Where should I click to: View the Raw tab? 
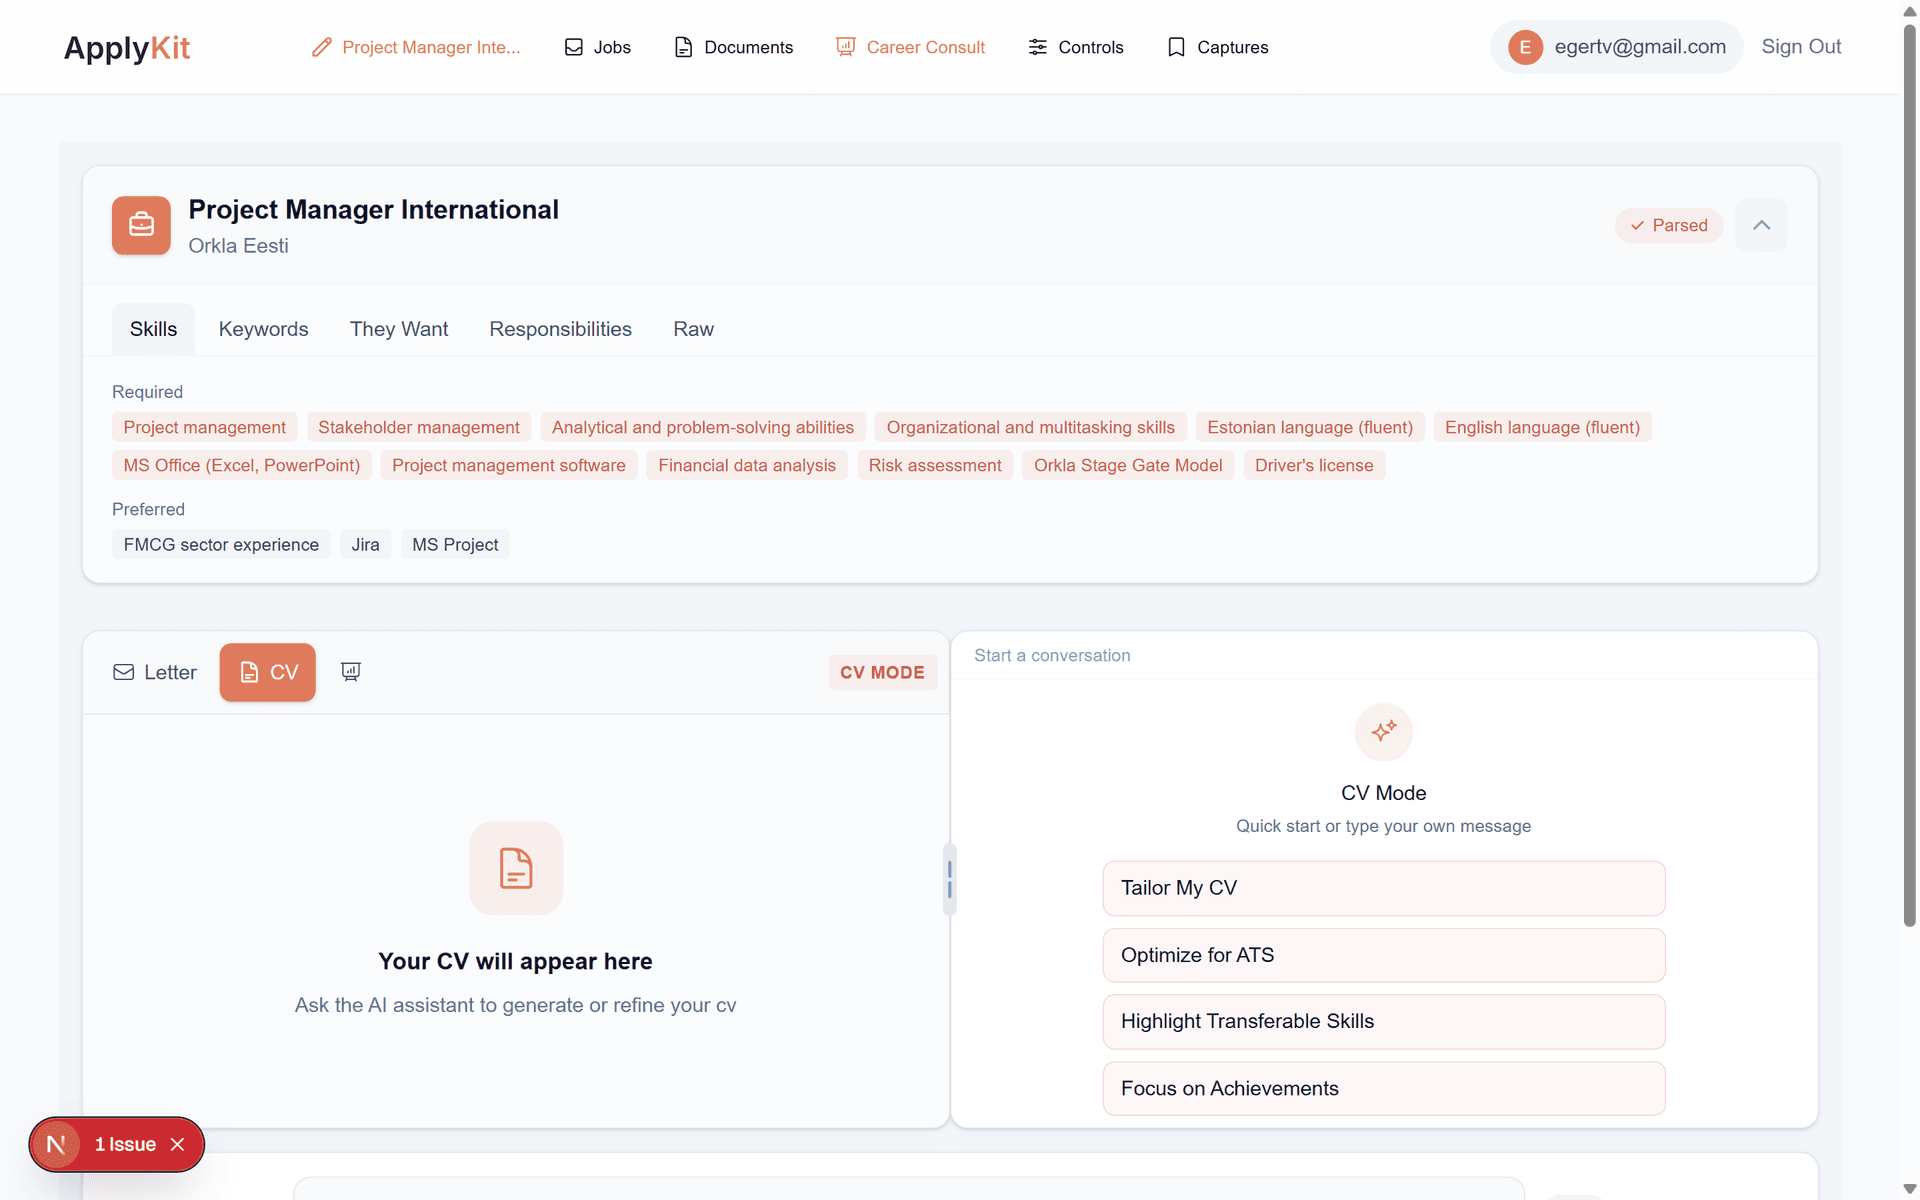click(x=693, y=329)
